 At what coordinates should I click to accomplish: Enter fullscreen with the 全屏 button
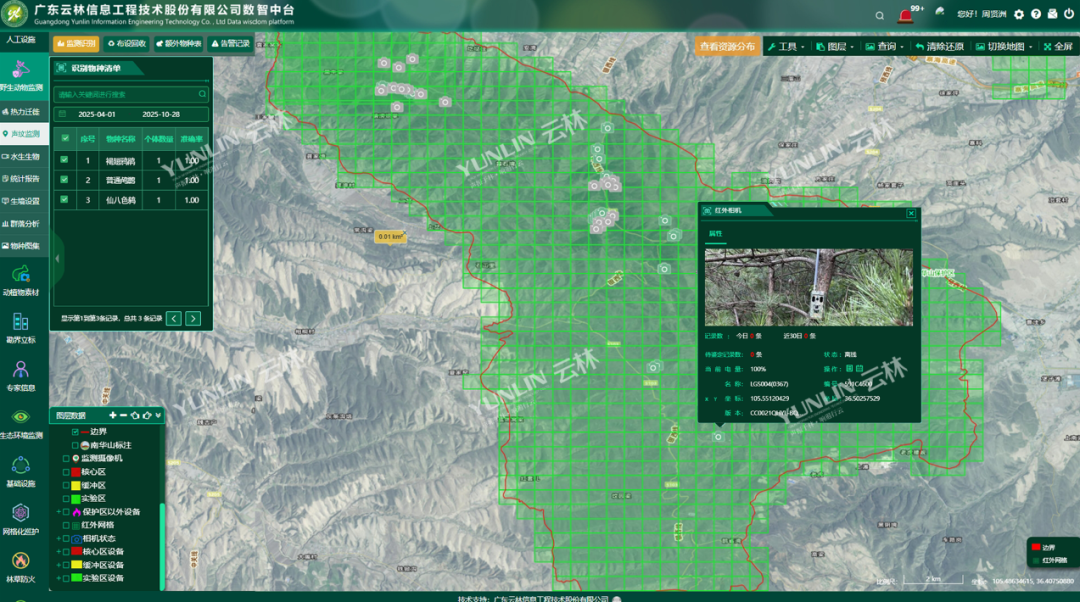(1058, 46)
